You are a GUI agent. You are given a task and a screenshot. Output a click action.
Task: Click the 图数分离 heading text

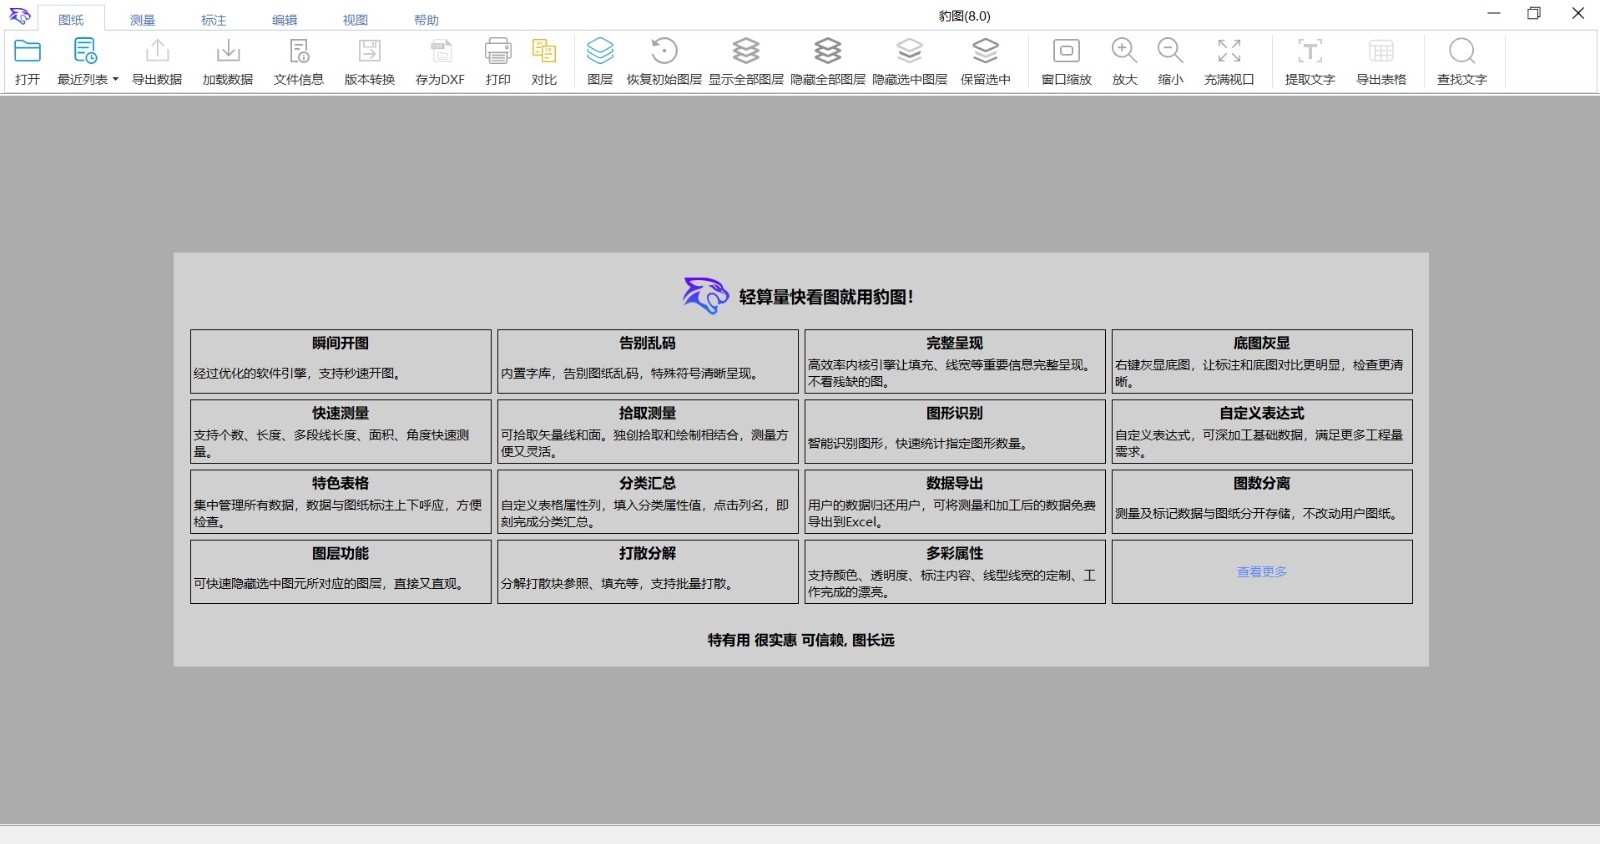(x=1262, y=483)
